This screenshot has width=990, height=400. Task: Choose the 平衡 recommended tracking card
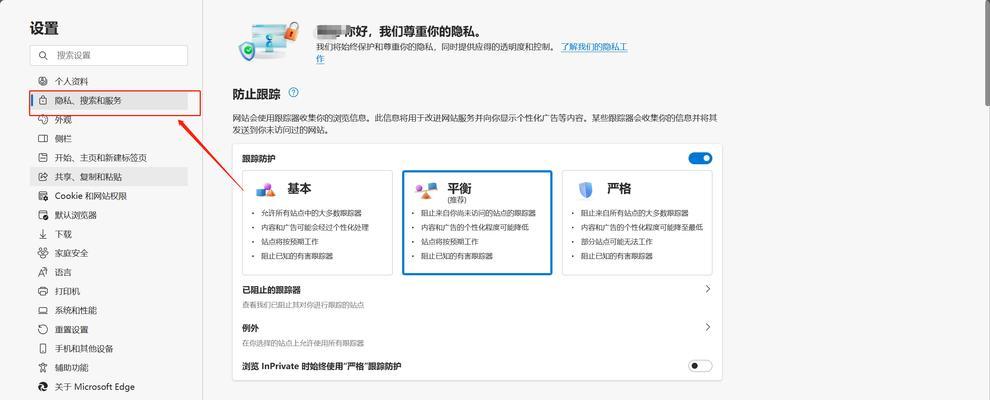point(477,222)
